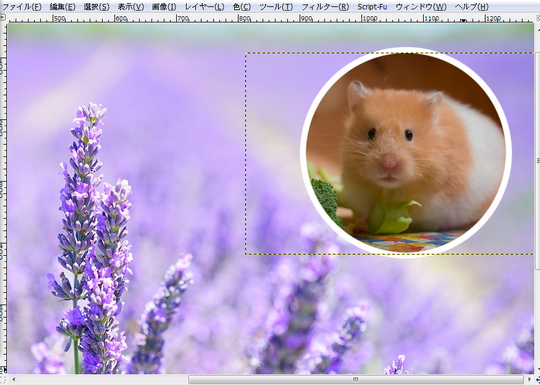Image resolution: width=540 pixels, height=385 pixels.
Task: Open the フィルター(R) menu
Action: tap(325, 7)
